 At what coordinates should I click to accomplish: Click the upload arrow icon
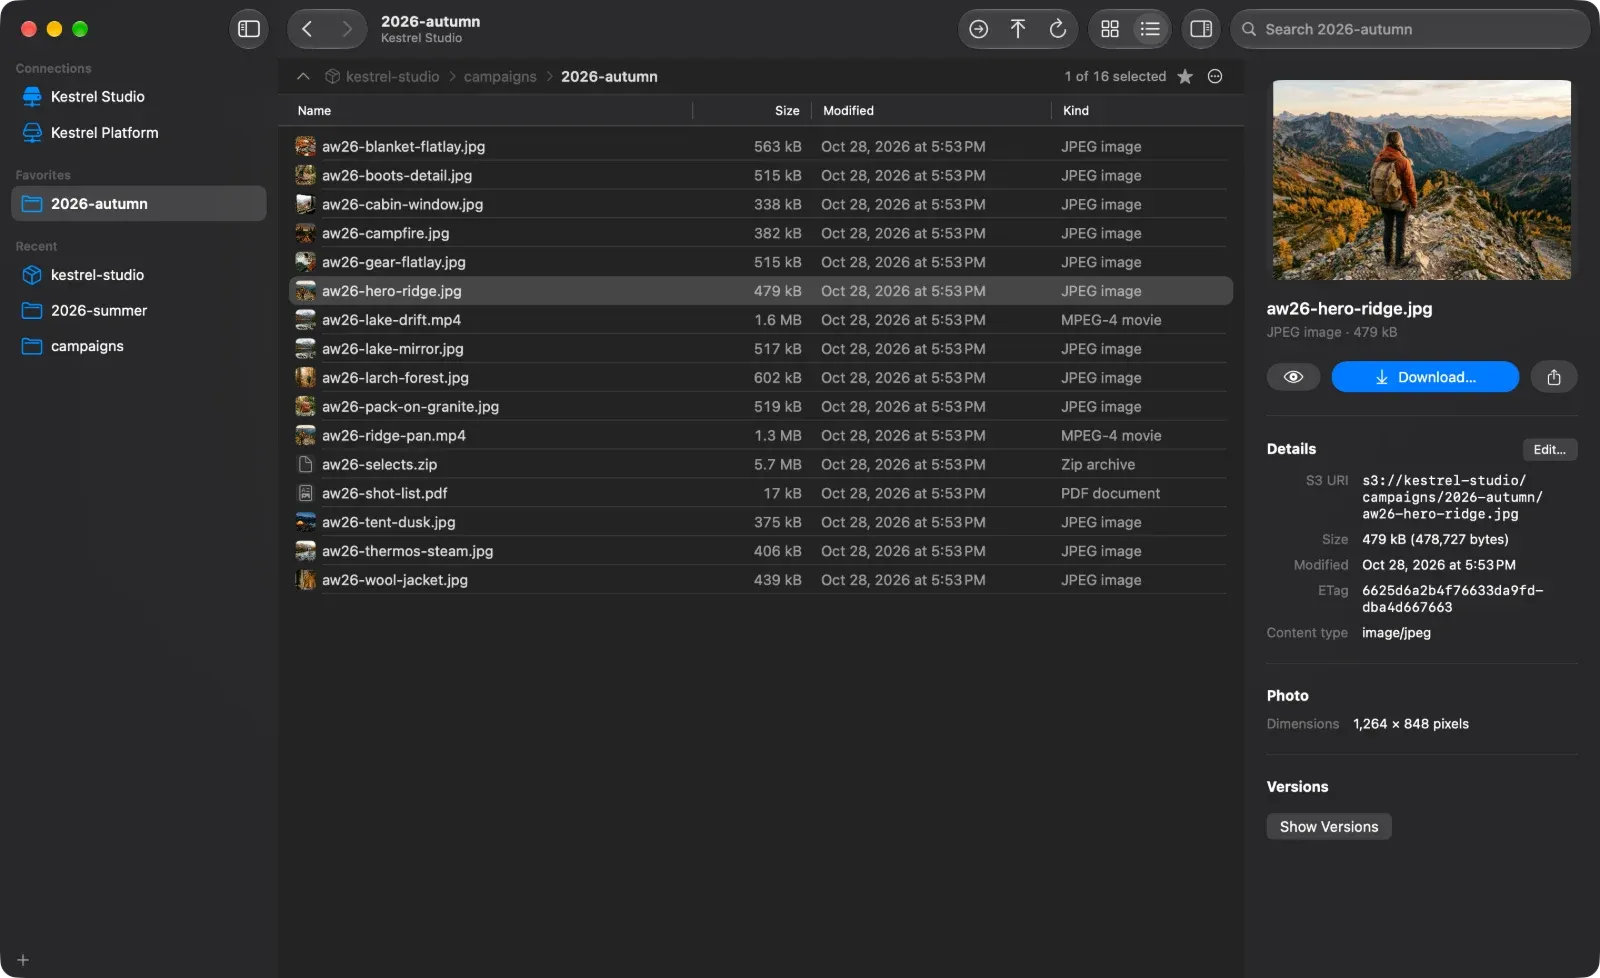pyautogui.click(x=1018, y=29)
